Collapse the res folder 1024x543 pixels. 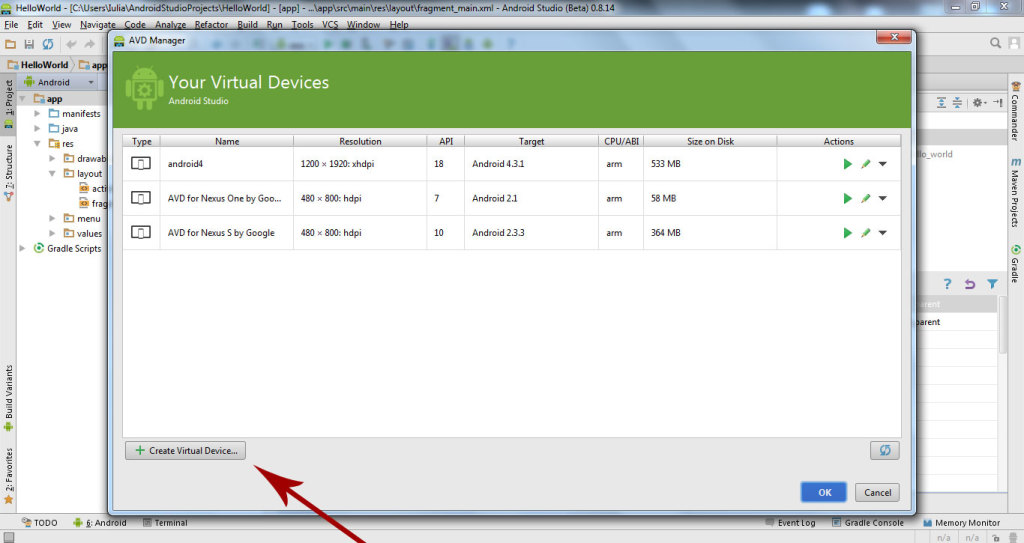click(37, 144)
